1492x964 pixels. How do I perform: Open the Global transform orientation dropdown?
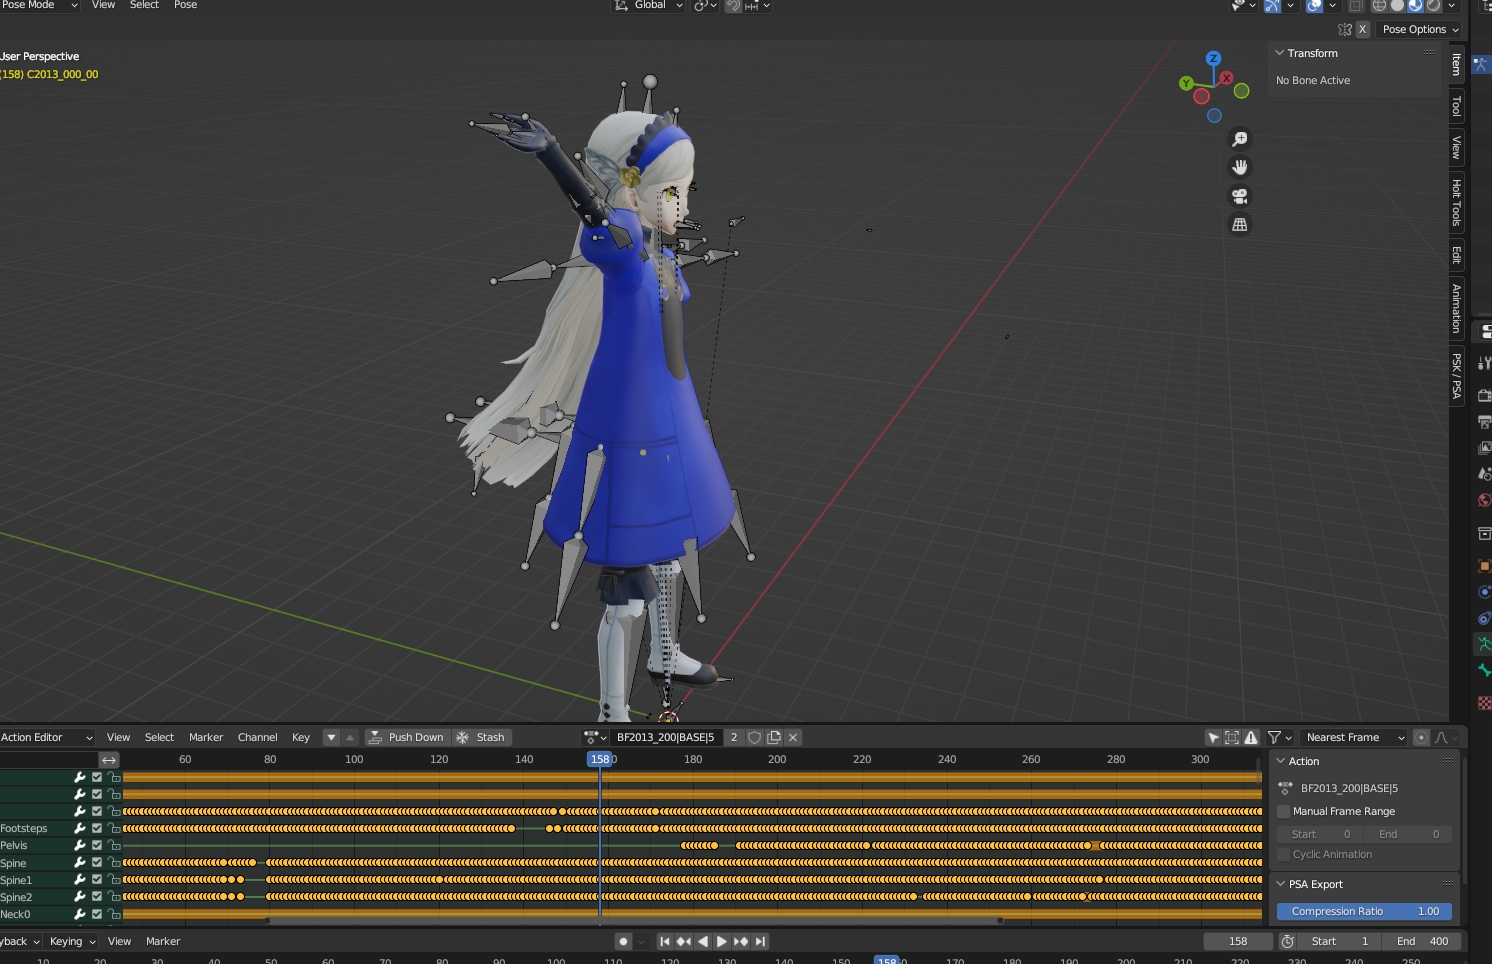[x=649, y=5]
